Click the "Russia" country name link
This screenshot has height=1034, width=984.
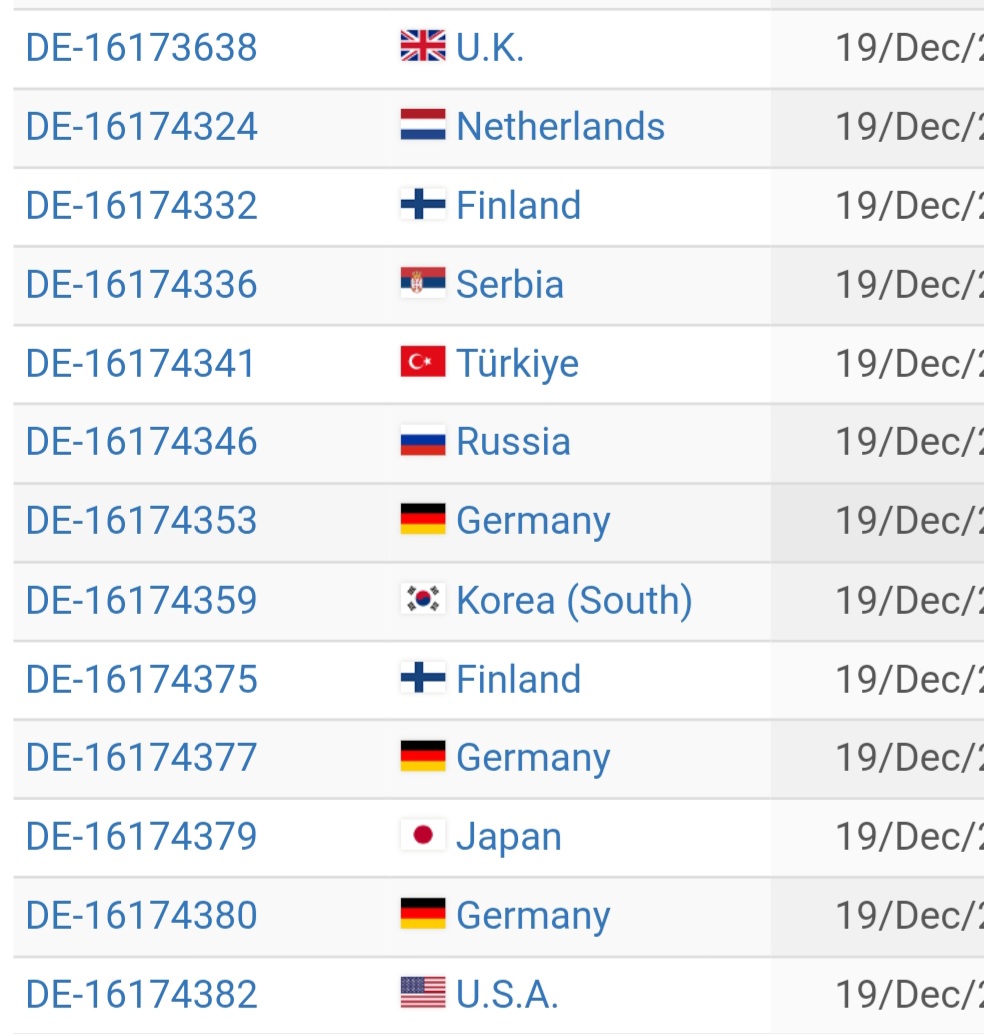pos(513,442)
